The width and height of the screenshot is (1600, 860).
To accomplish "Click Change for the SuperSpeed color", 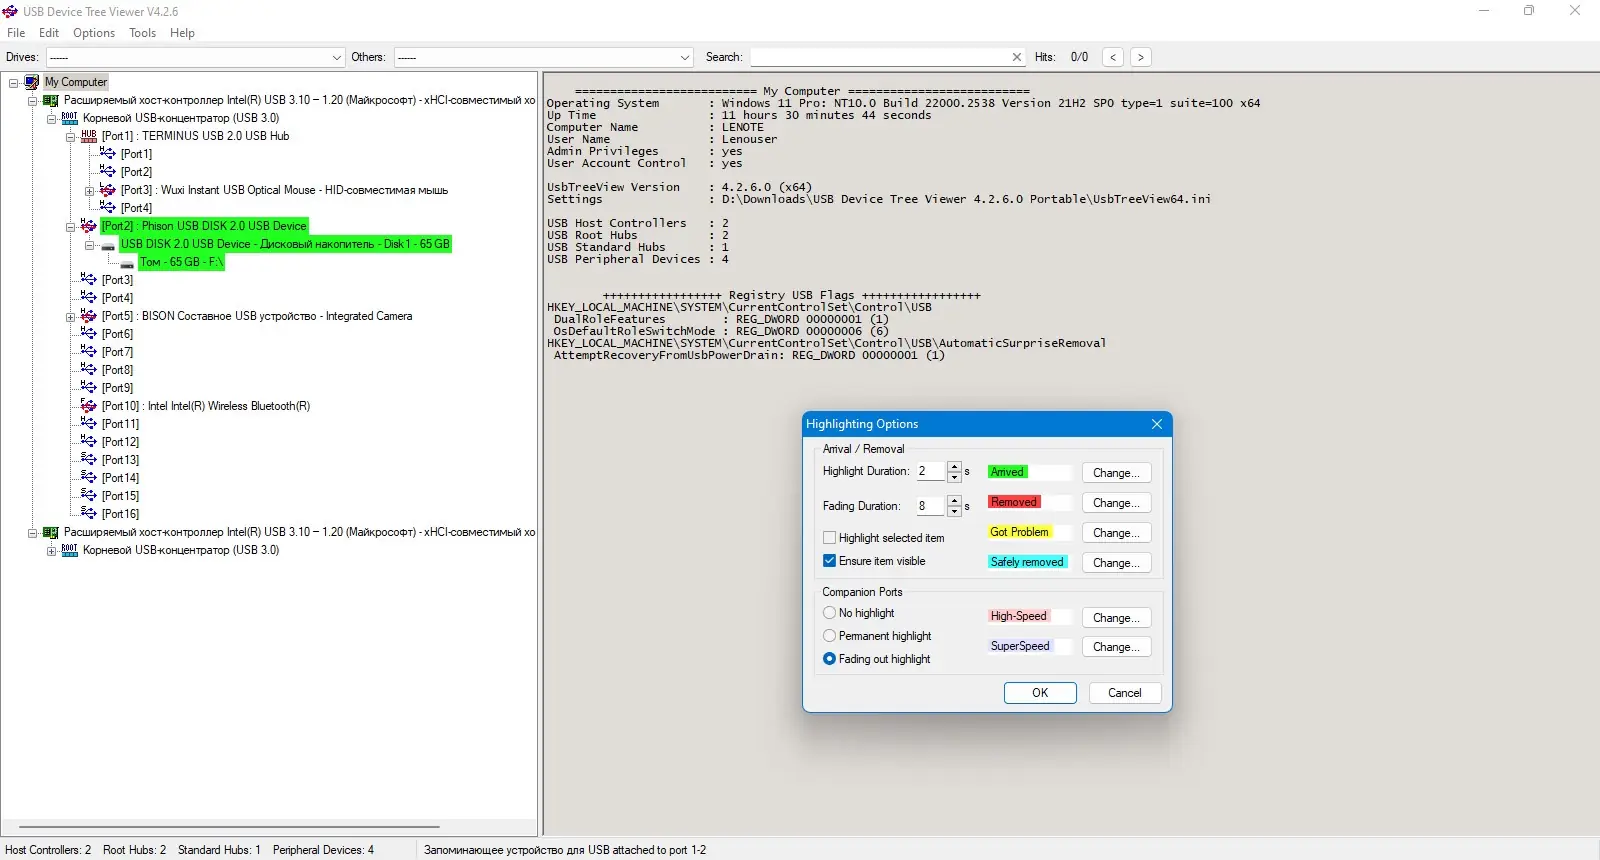I will pyautogui.click(x=1116, y=647).
